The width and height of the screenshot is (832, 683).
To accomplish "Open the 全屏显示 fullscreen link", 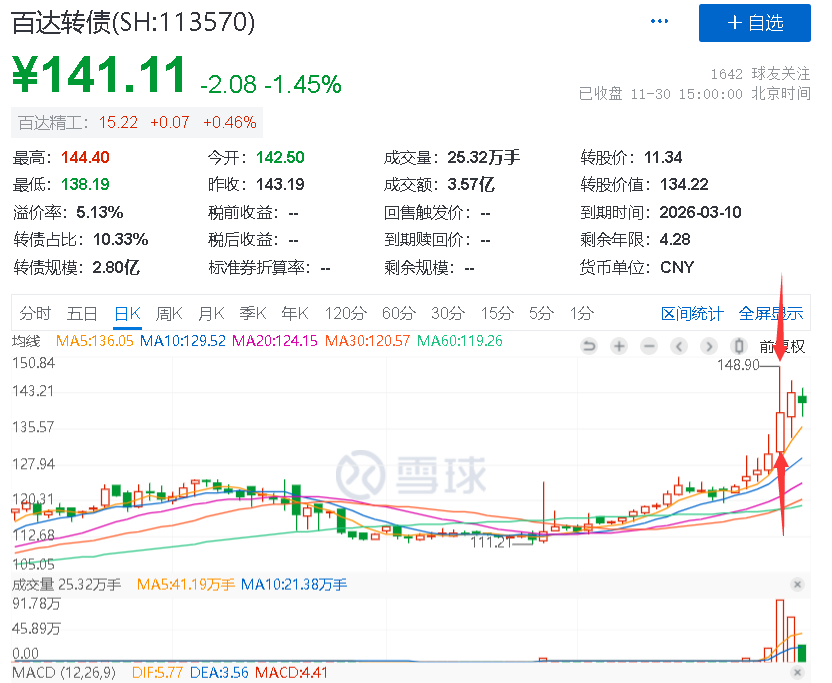I will [x=771, y=314].
